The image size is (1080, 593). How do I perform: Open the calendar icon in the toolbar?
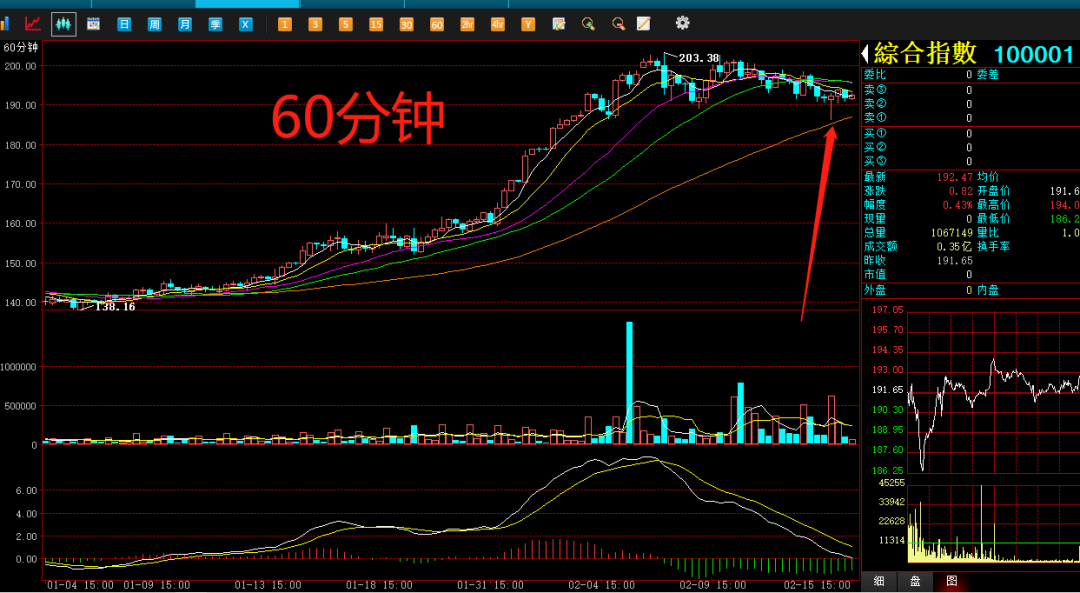pyautogui.click(x=93, y=23)
